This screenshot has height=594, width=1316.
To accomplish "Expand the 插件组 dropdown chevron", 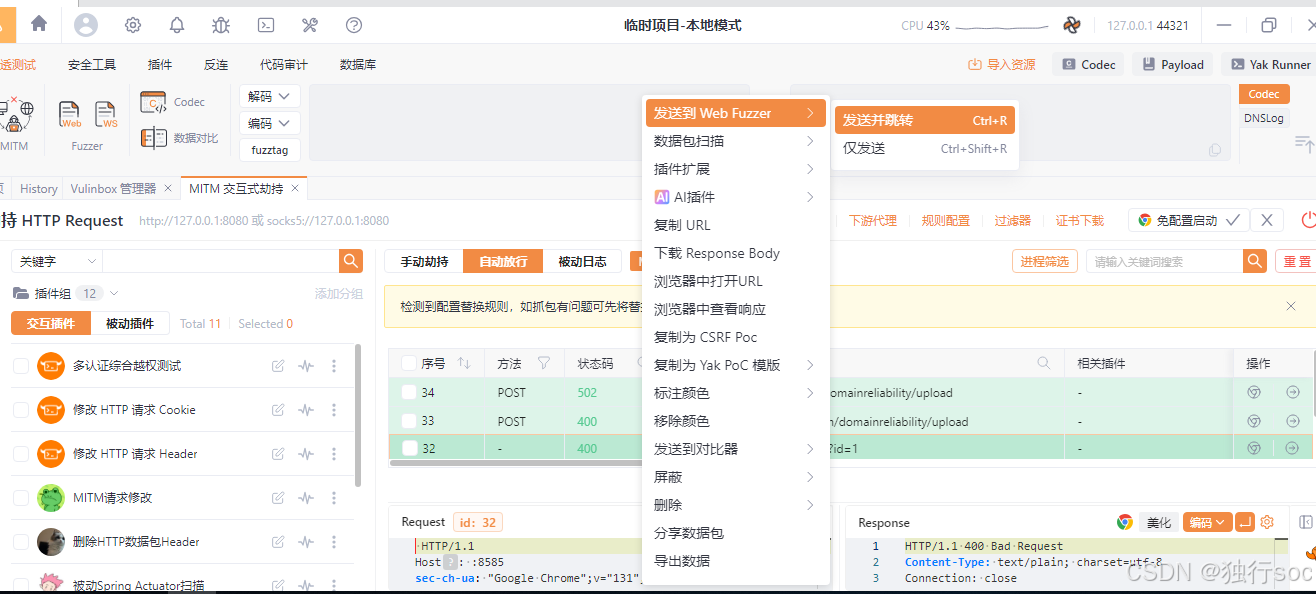I will (x=113, y=293).
